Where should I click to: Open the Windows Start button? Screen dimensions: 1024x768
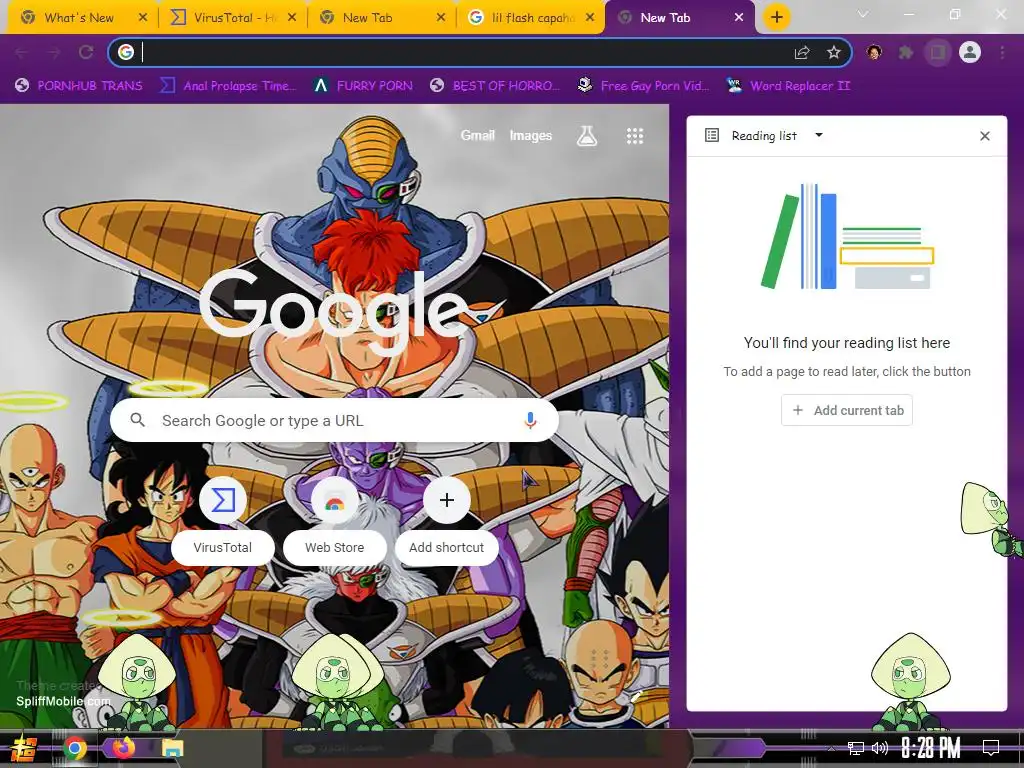pyautogui.click(x=24, y=748)
